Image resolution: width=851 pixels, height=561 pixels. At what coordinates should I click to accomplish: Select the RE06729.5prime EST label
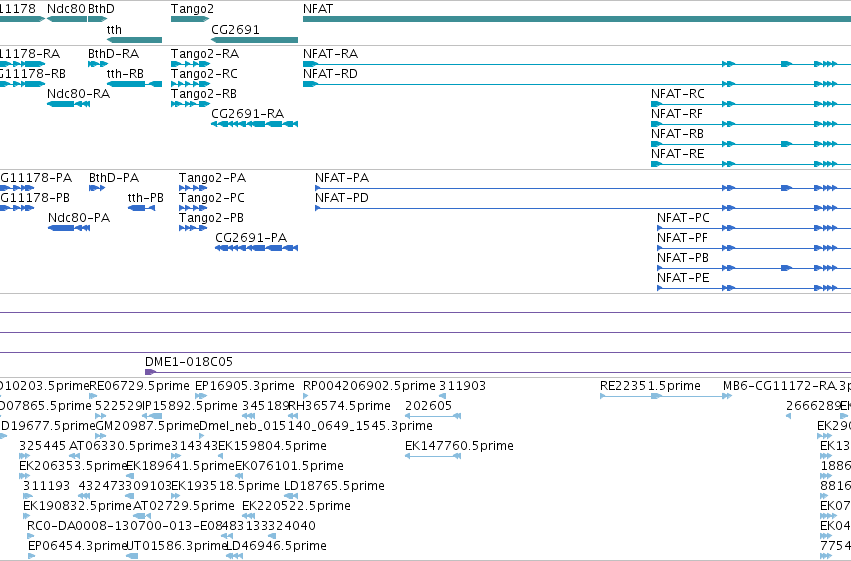pyautogui.click(x=139, y=386)
